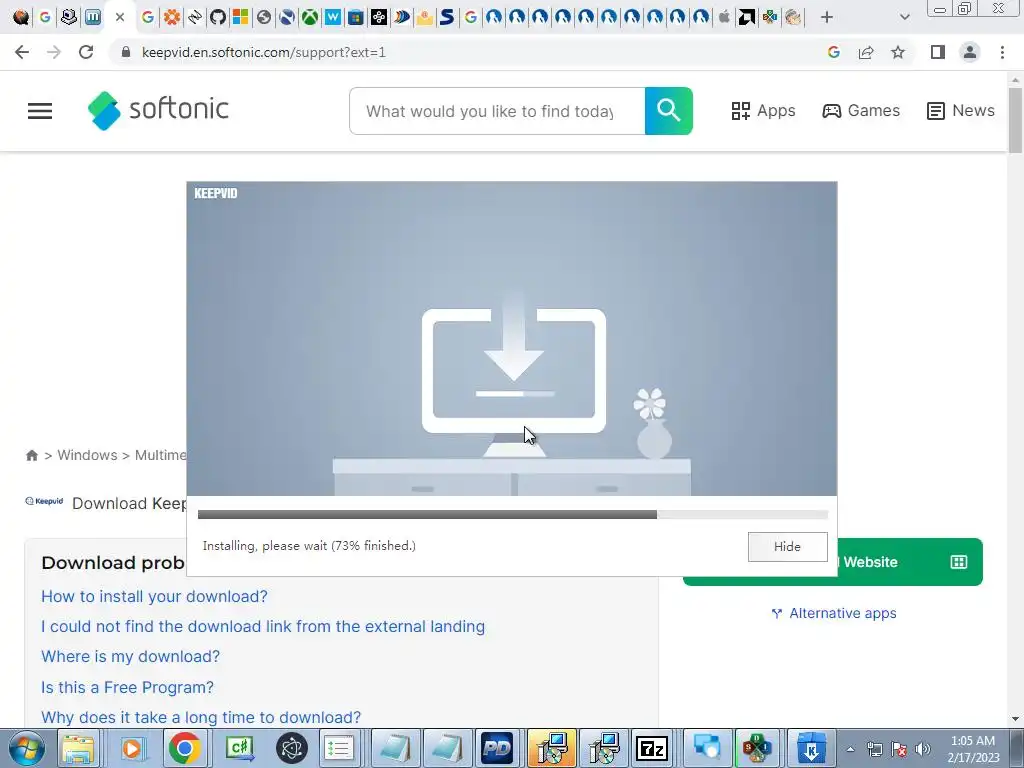Switch to the GitHub tab
Viewport: 1024px width, 768px height.
pos(217,17)
